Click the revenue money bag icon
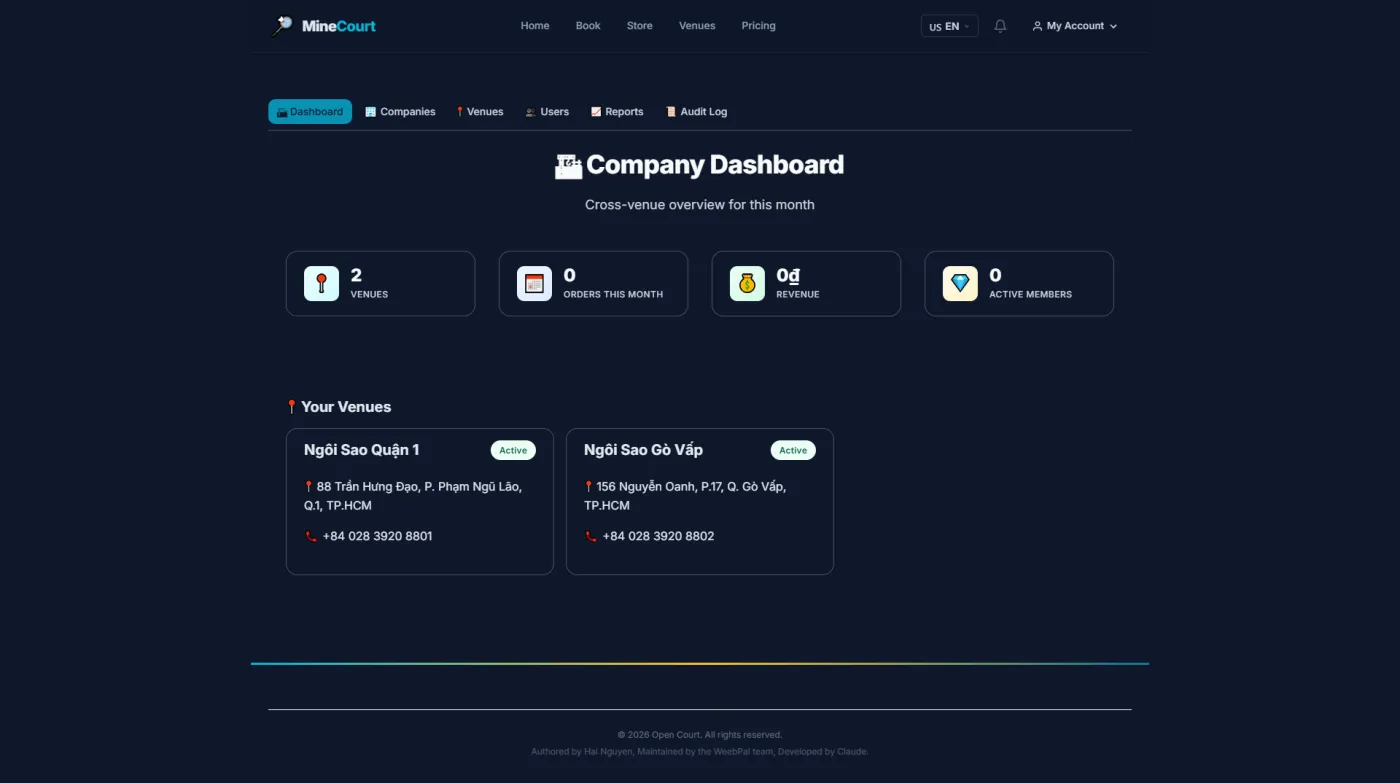 pos(747,284)
